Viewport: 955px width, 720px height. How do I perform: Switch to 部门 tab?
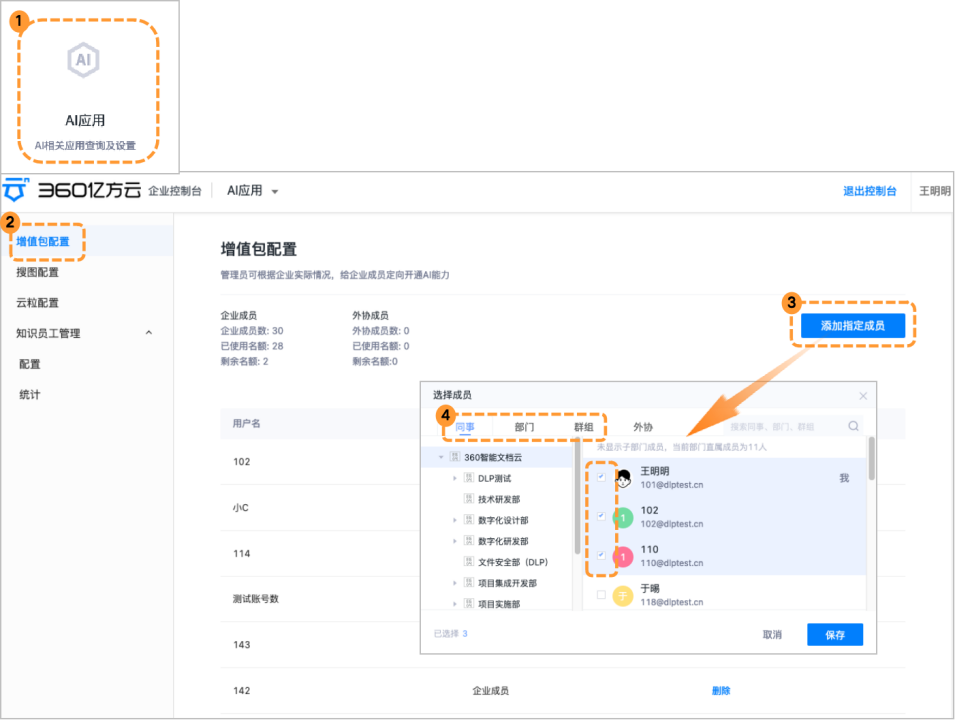pos(524,427)
